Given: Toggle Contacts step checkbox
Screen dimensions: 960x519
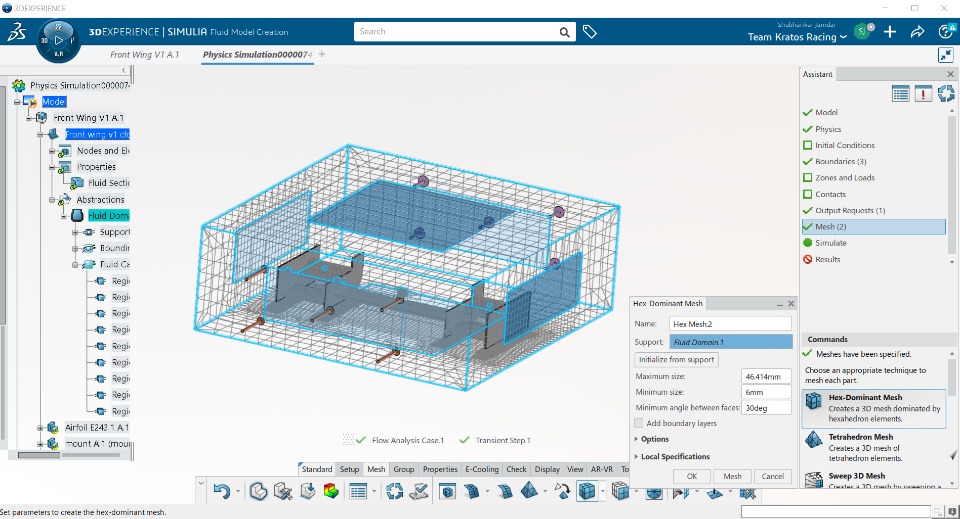Looking at the screenshot, I should 808,195.
